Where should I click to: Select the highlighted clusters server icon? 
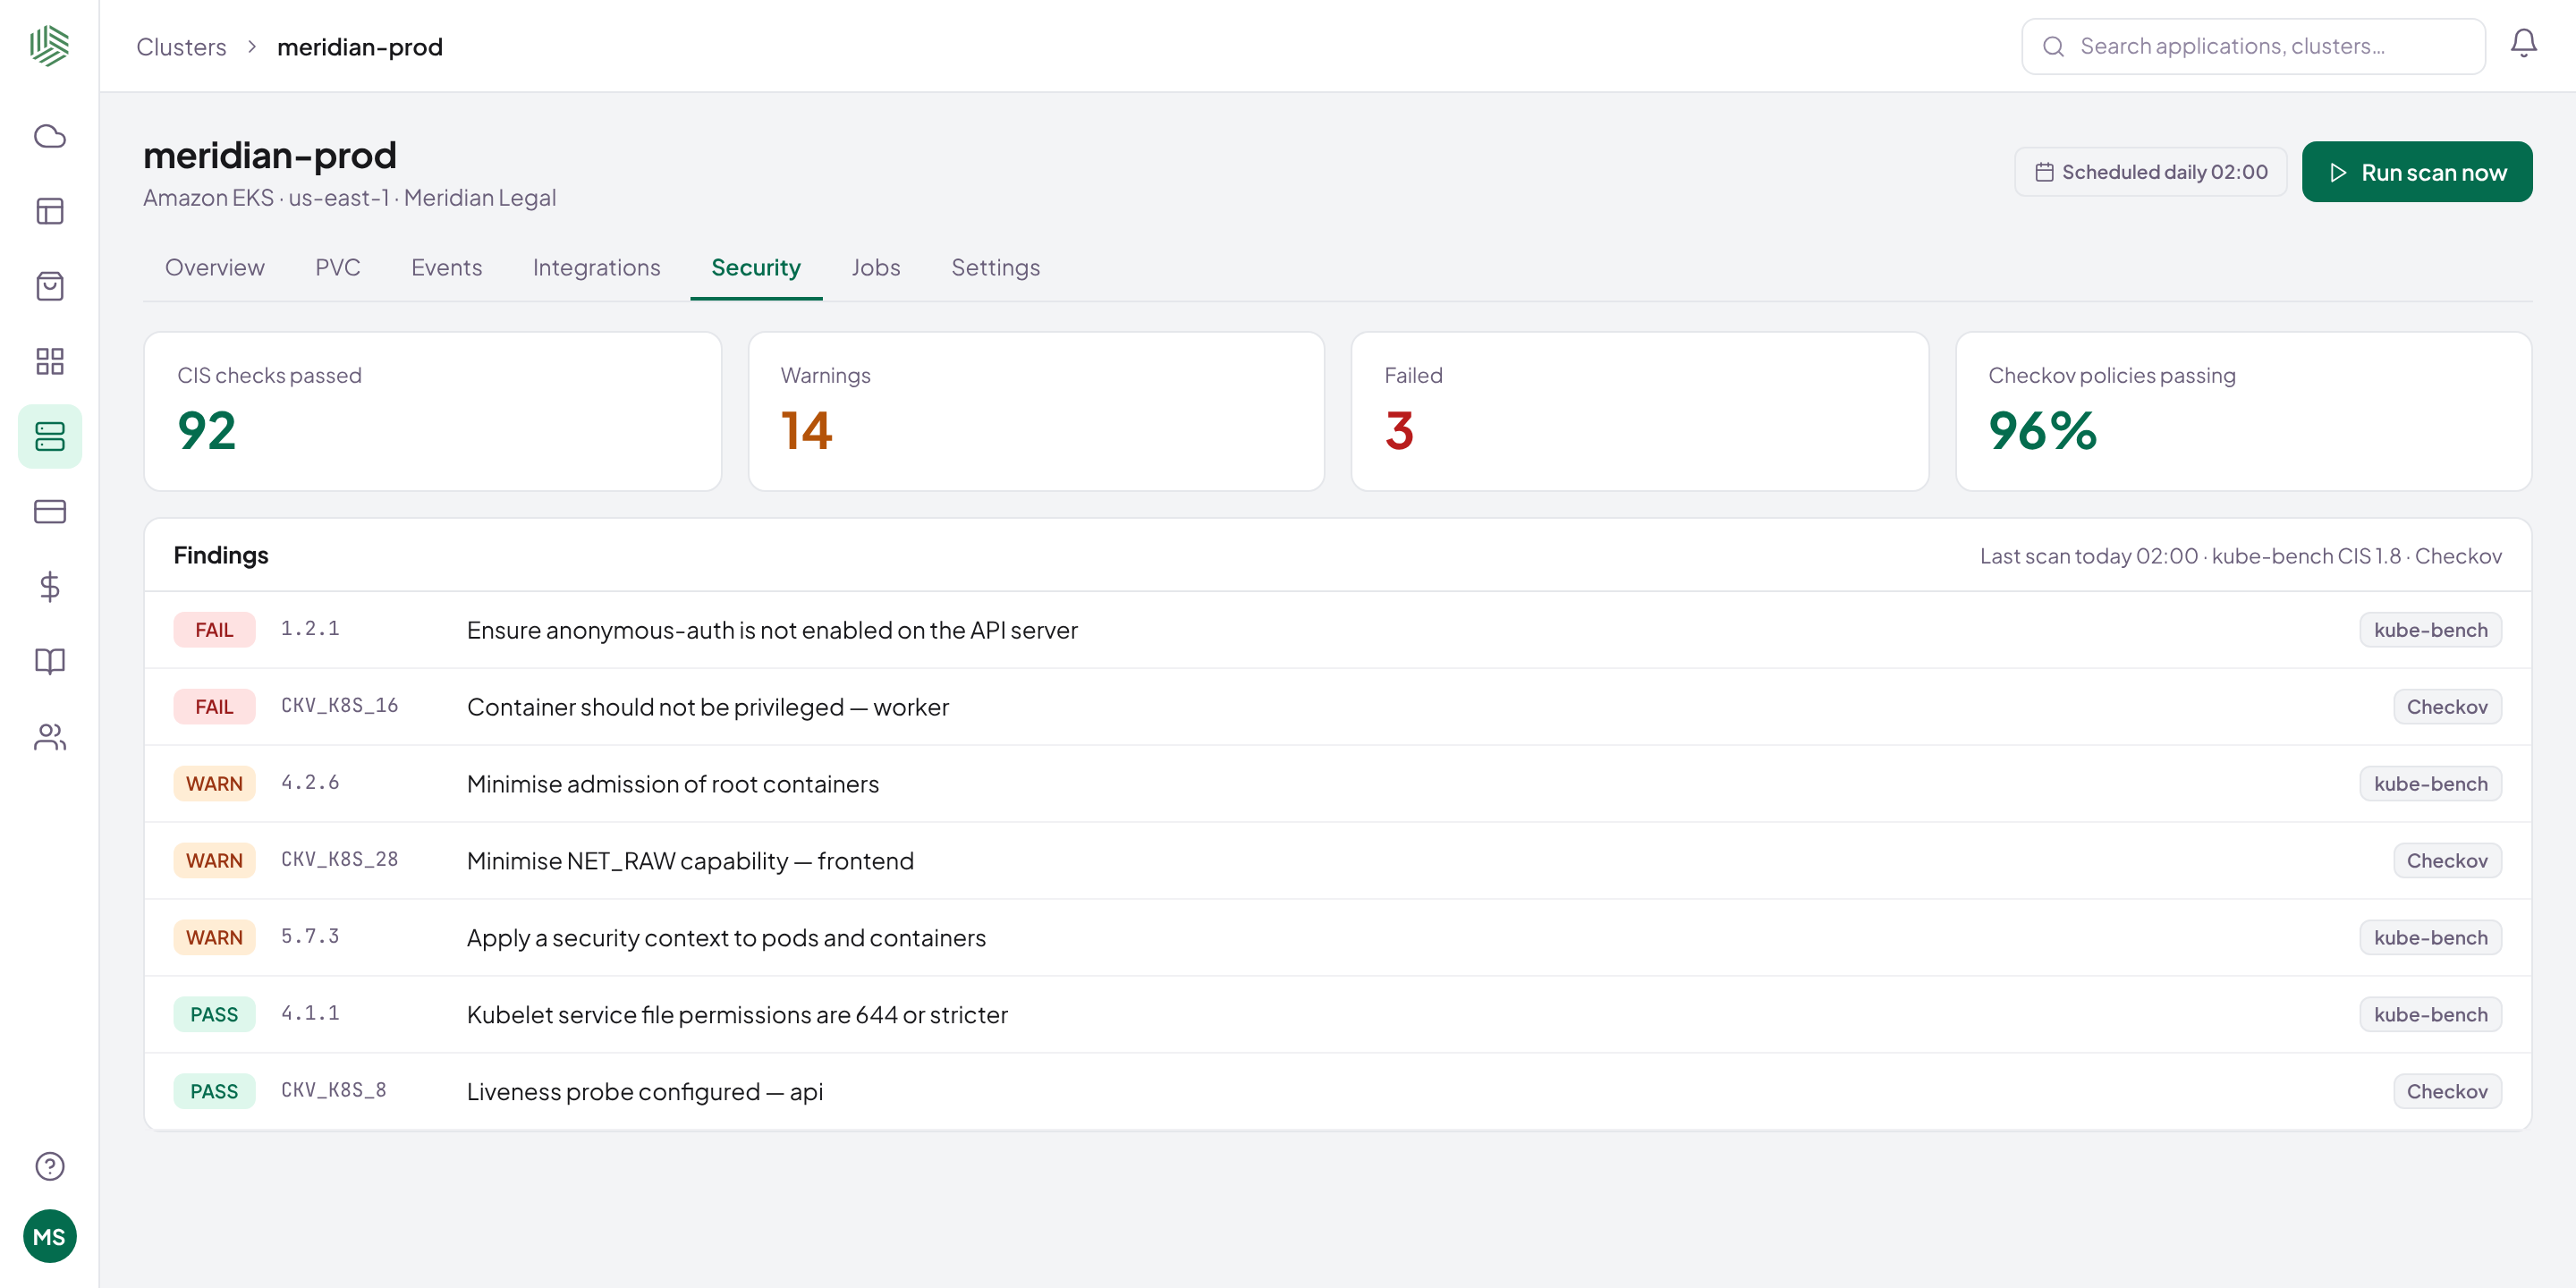click(49, 436)
